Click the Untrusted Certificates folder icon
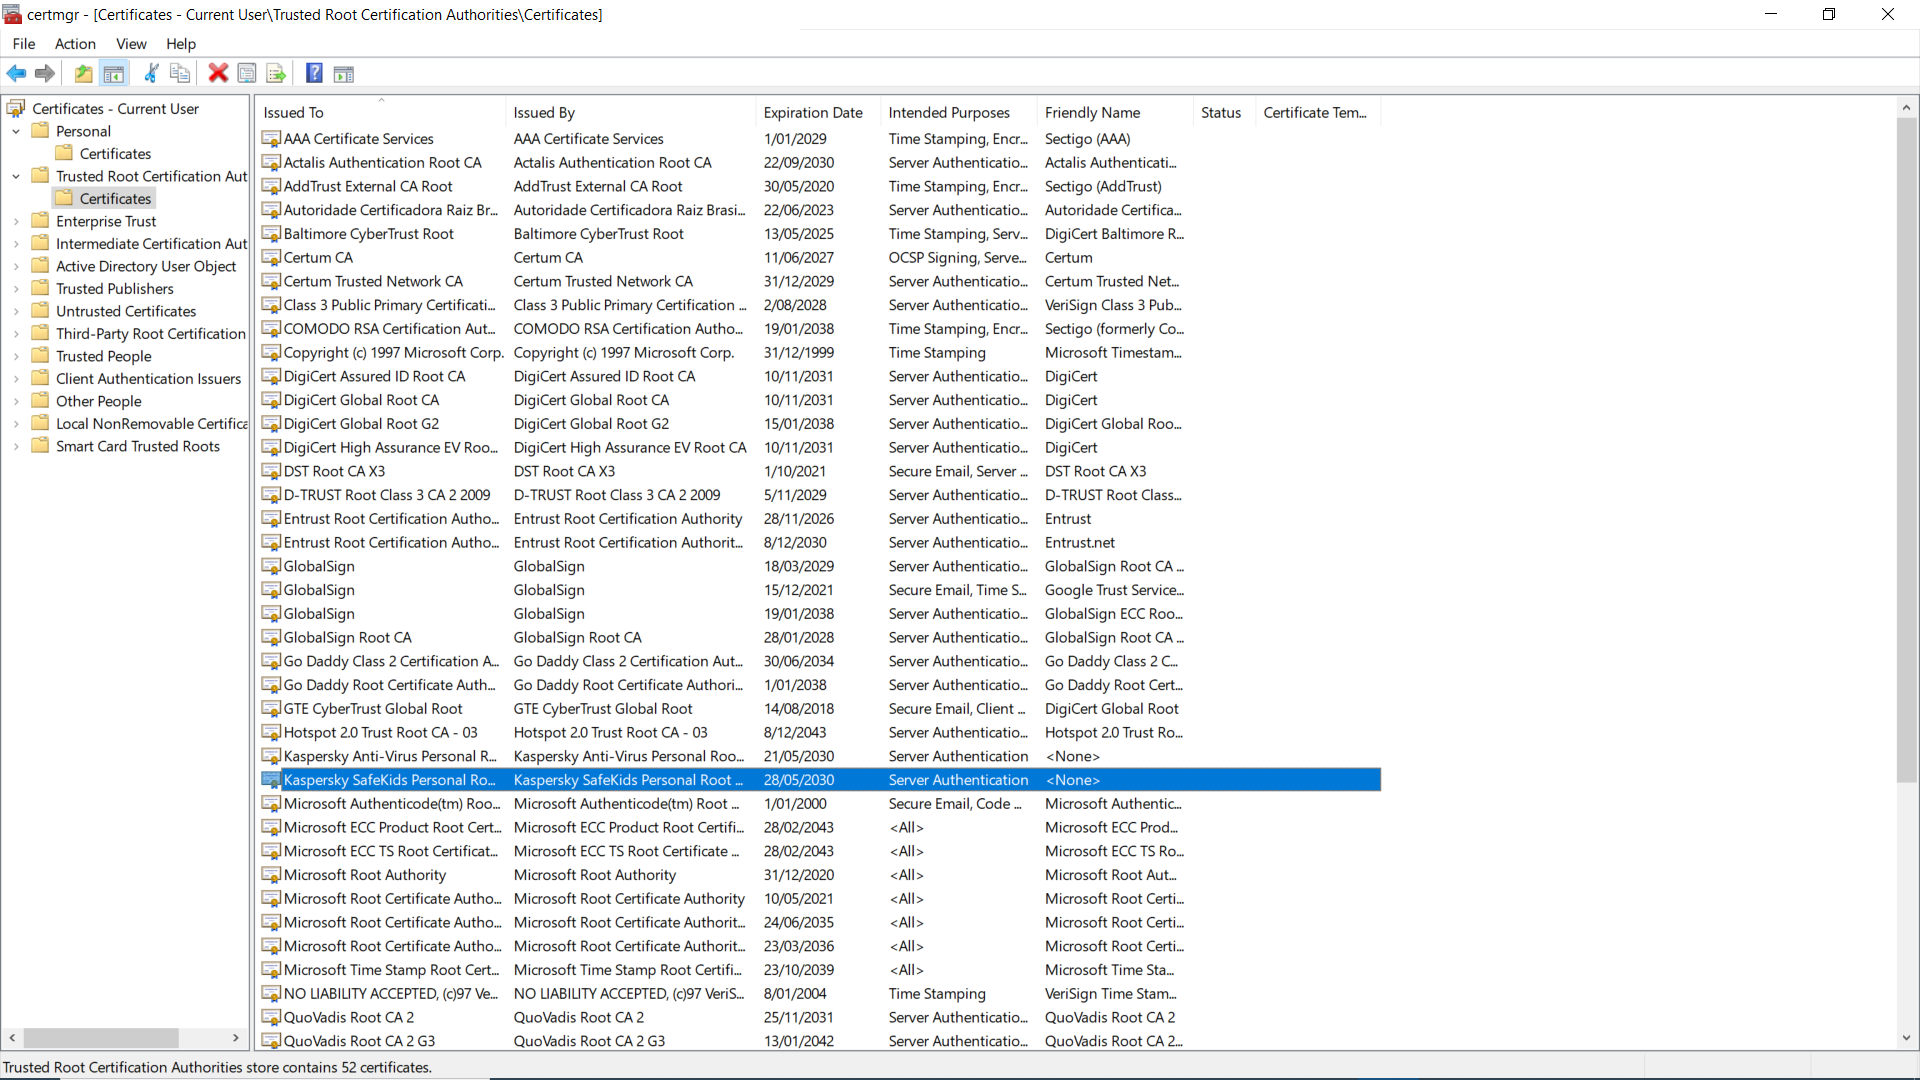 tap(40, 311)
